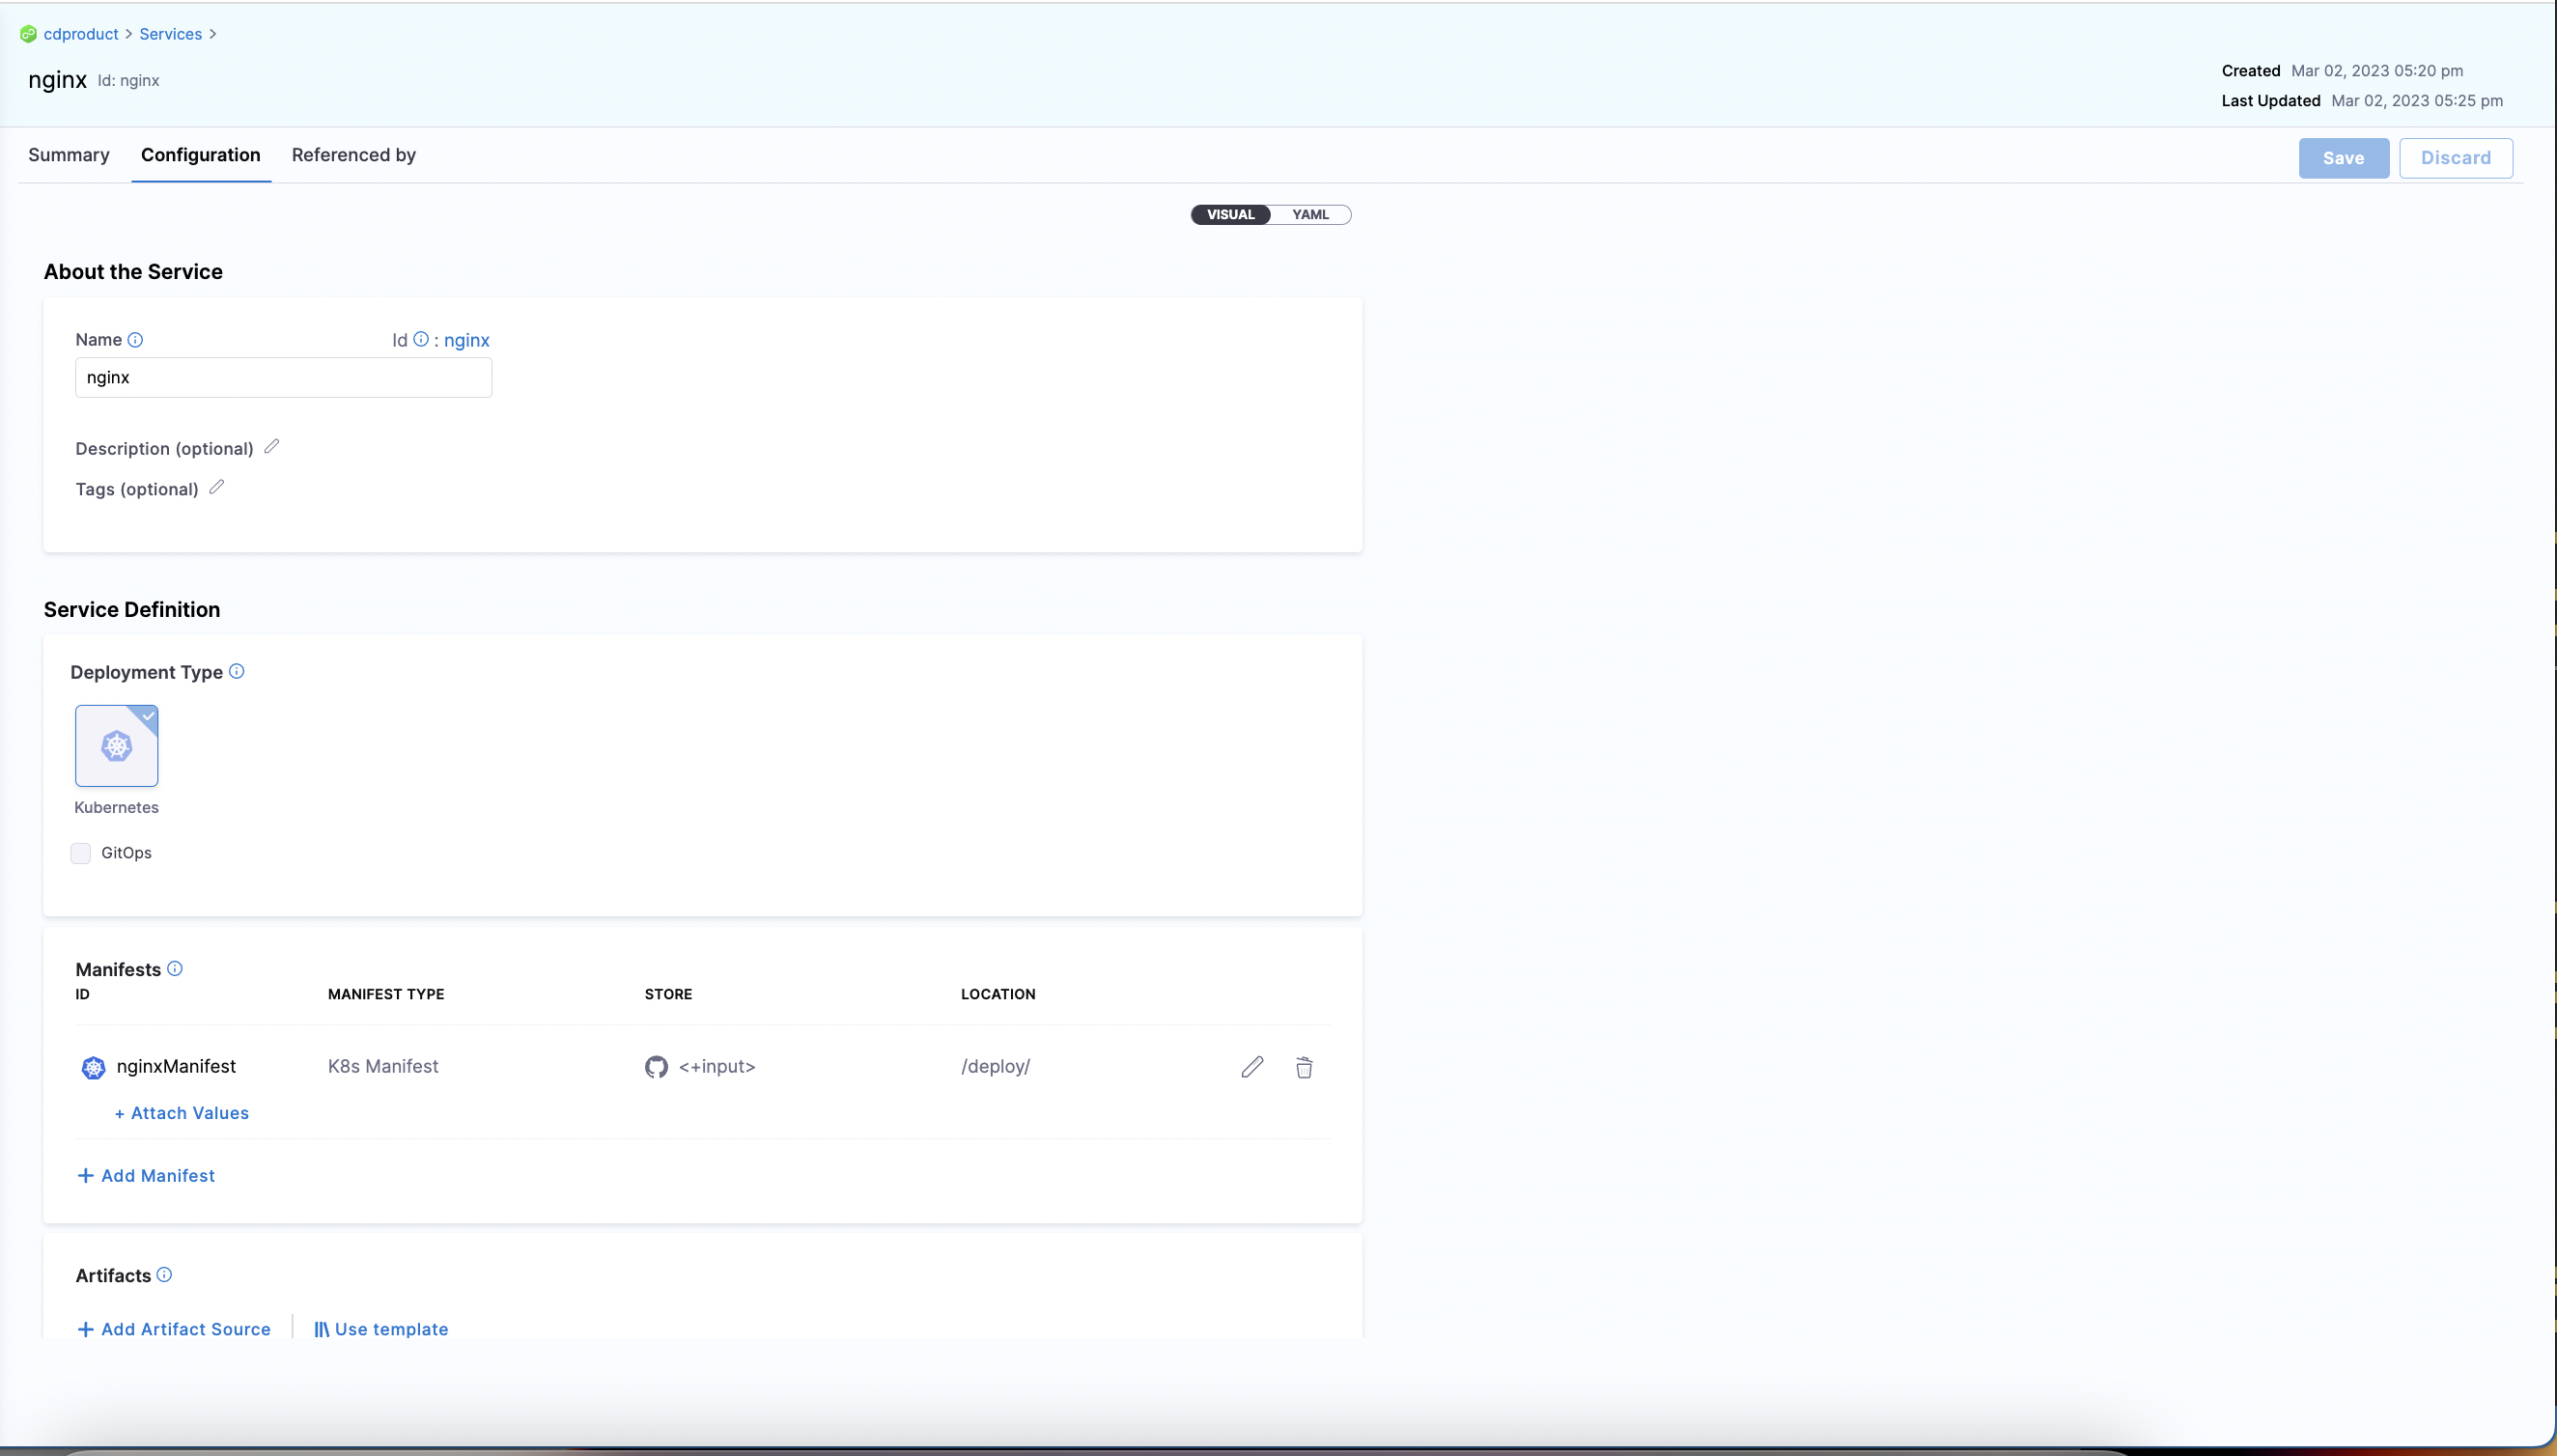This screenshot has width=2557, height=1456.
Task: Click info icon next to Manifests
Action: click(x=175, y=968)
